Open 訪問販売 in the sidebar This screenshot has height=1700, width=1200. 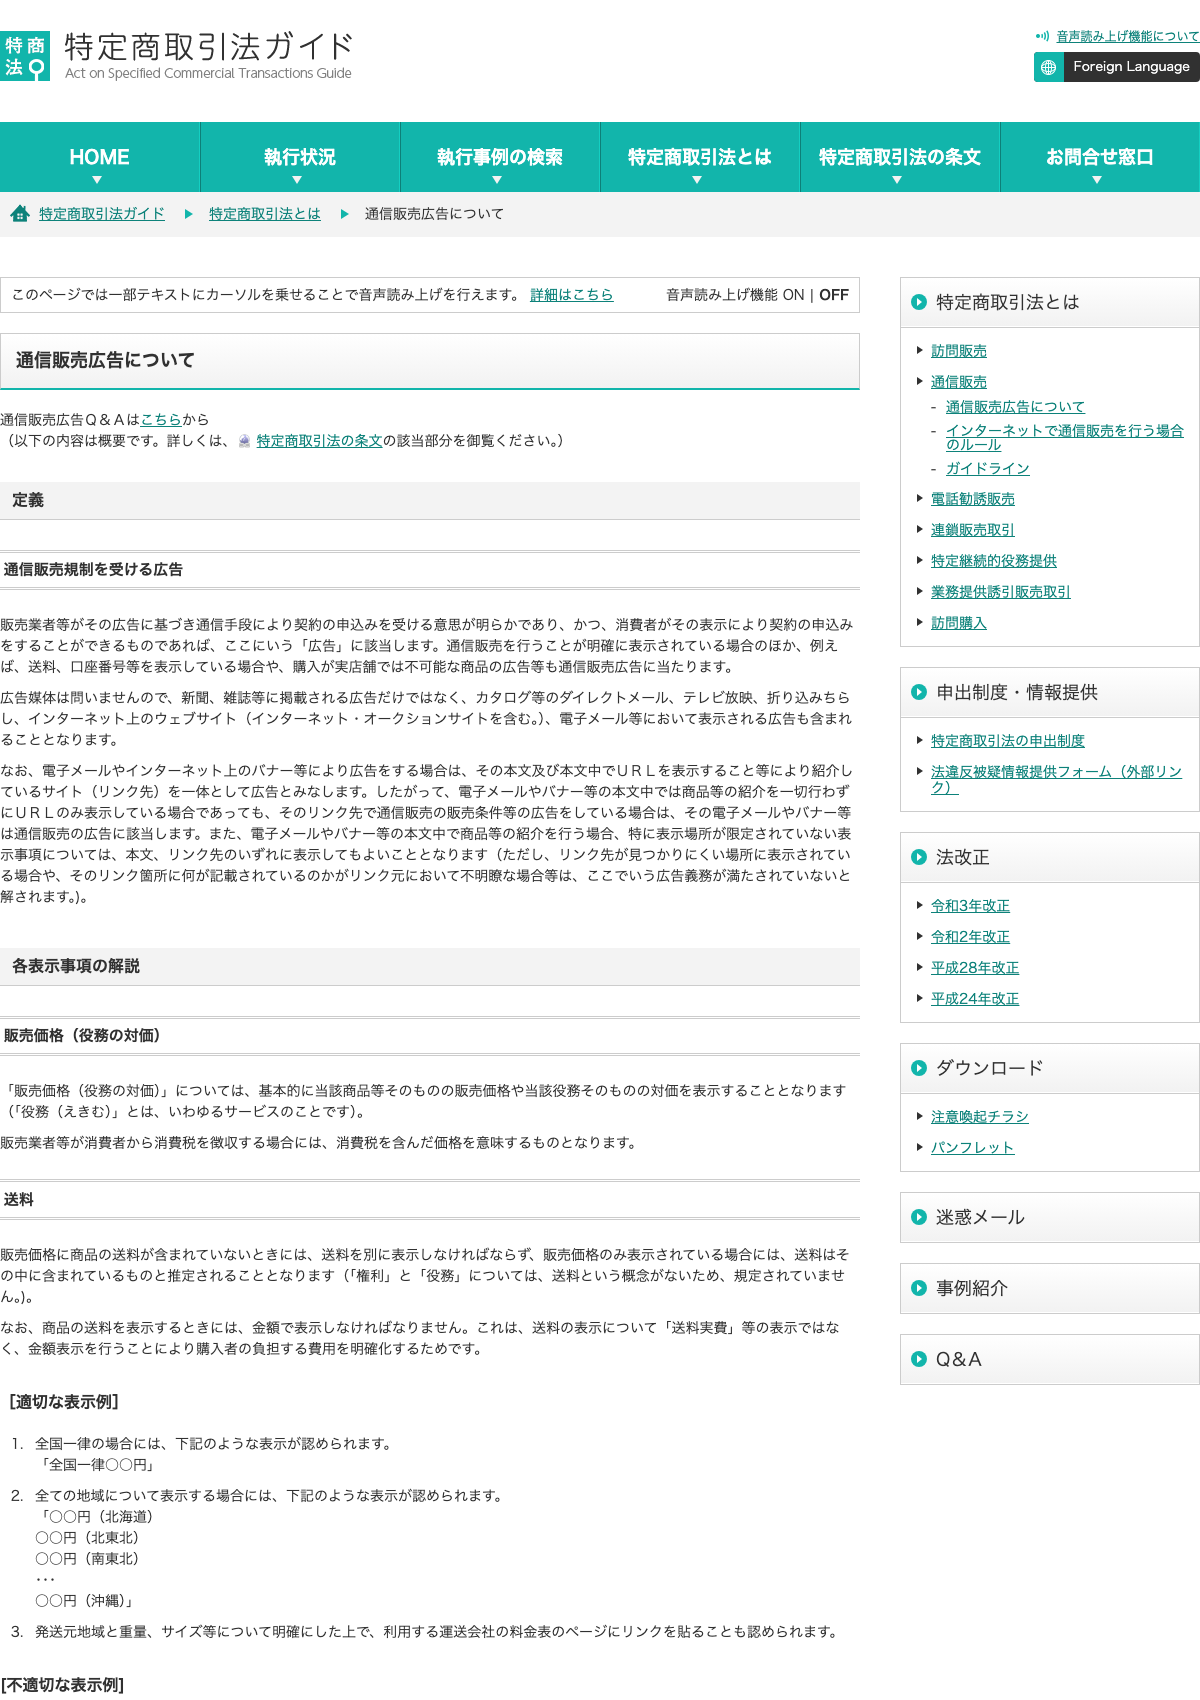click(959, 351)
